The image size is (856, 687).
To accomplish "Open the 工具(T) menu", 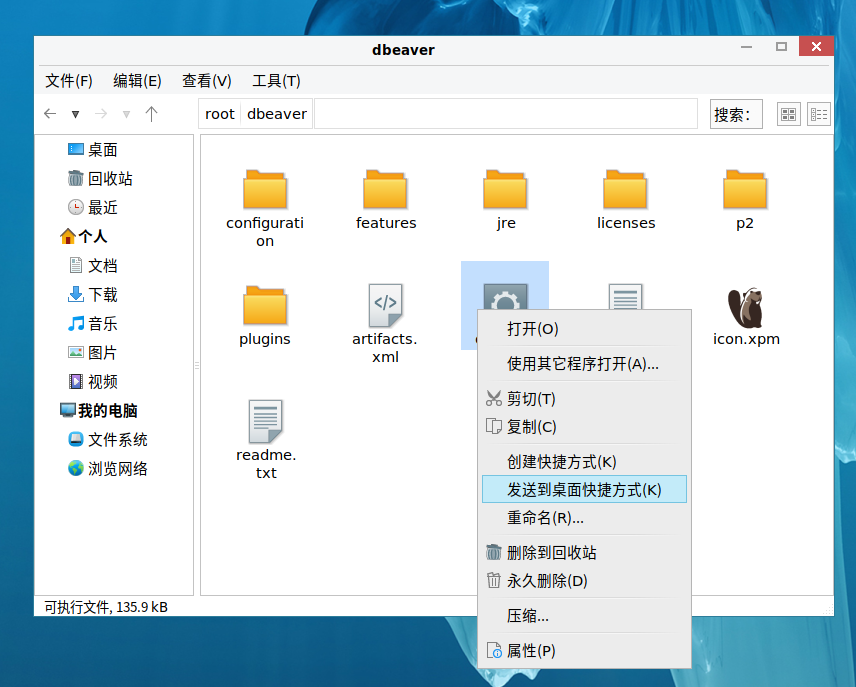I will coord(276,81).
